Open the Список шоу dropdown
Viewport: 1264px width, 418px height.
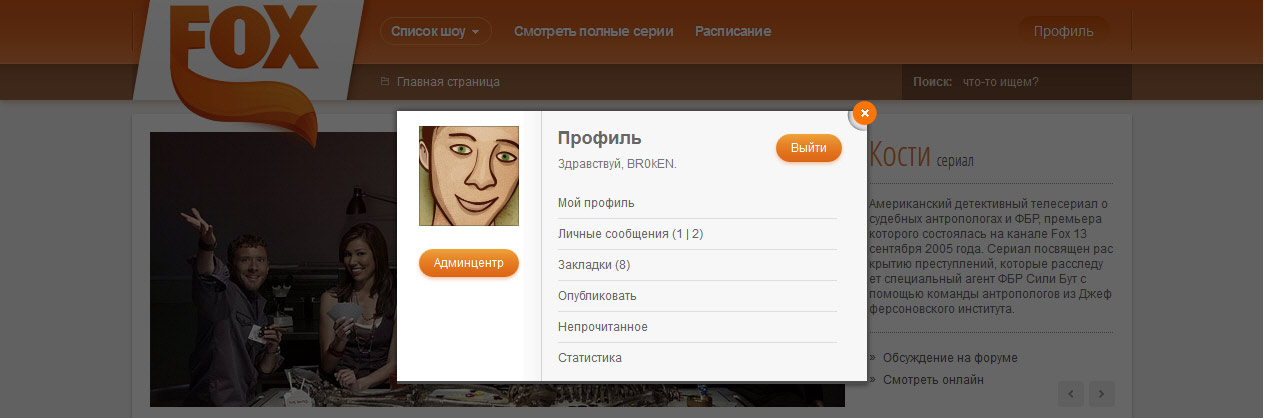435,31
